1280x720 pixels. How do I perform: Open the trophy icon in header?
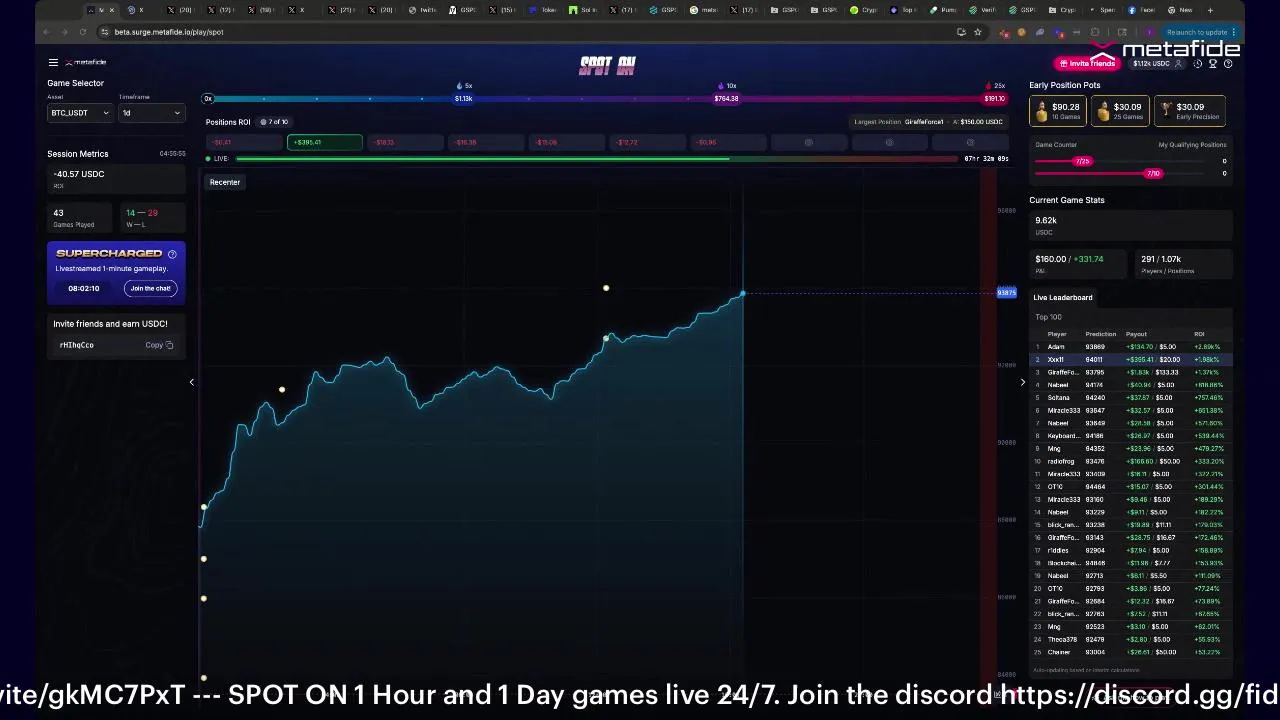tap(1213, 64)
